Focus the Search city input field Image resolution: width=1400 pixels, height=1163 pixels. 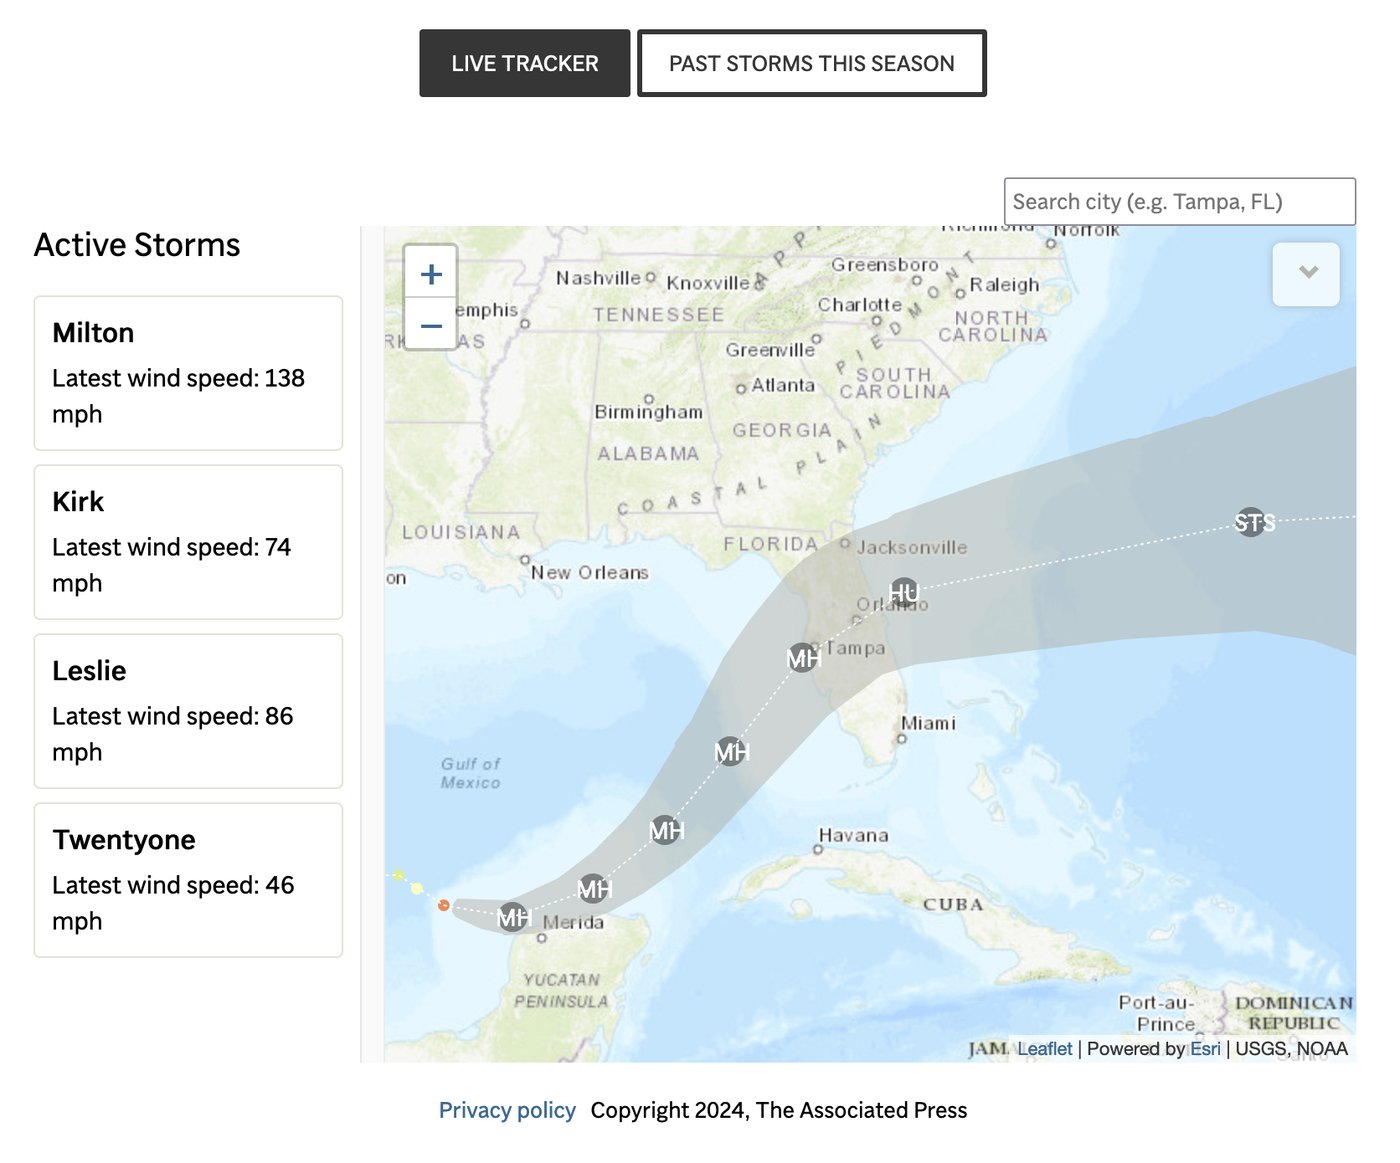(x=1179, y=202)
